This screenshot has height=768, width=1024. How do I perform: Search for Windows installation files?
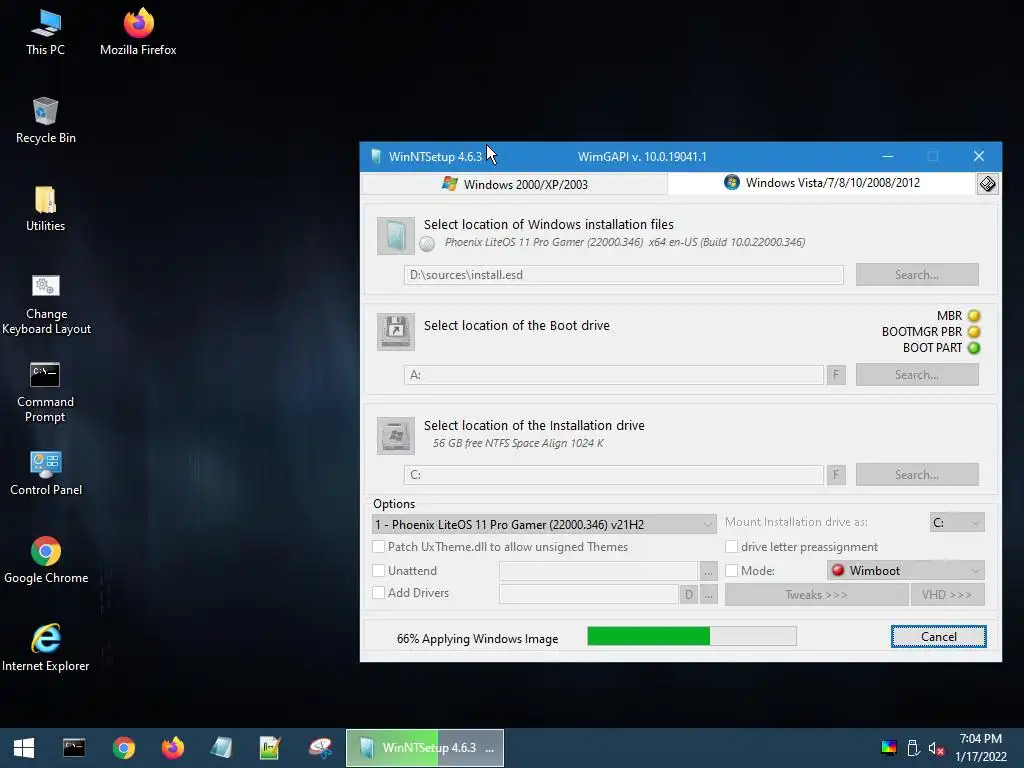[x=917, y=275]
